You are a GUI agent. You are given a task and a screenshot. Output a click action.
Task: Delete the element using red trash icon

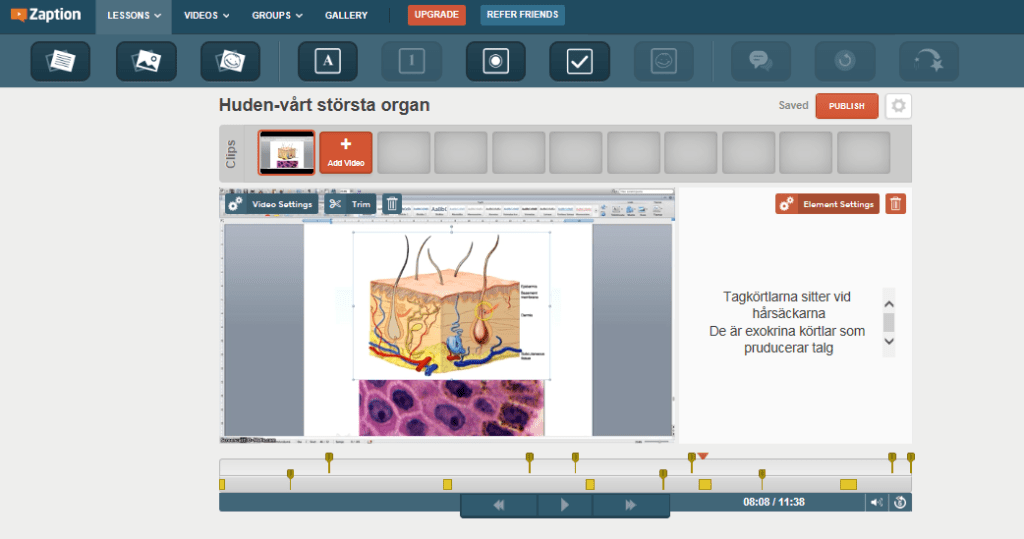pos(896,204)
